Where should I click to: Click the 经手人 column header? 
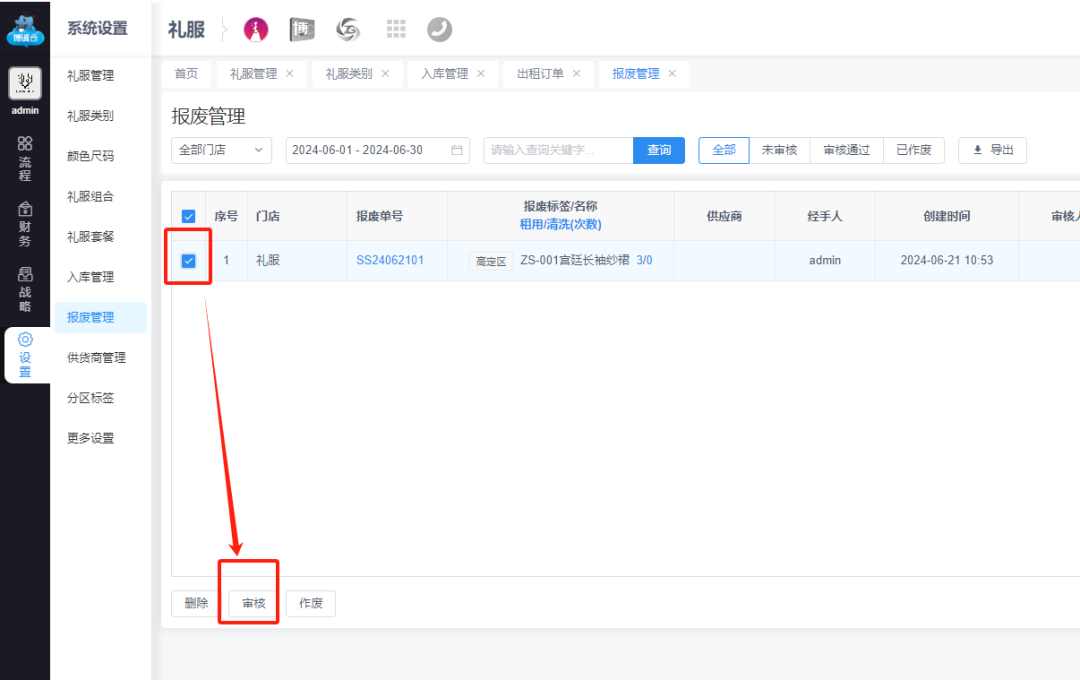[x=825, y=216]
